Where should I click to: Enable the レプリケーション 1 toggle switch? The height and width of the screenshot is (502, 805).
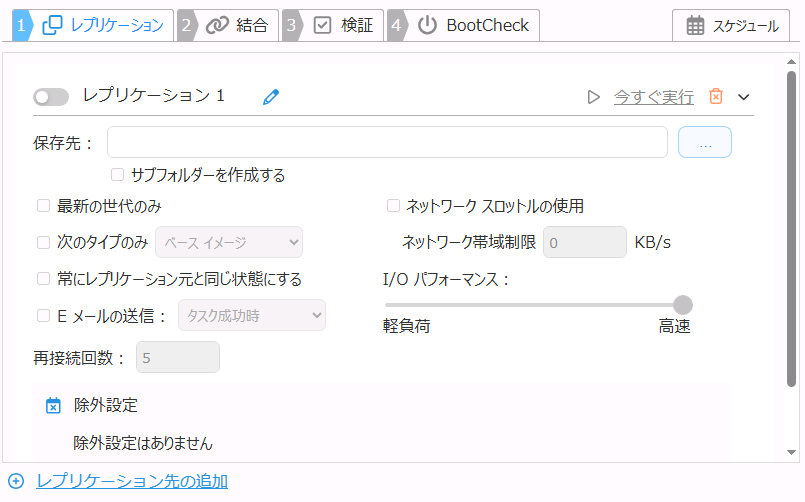pyautogui.click(x=51, y=97)
